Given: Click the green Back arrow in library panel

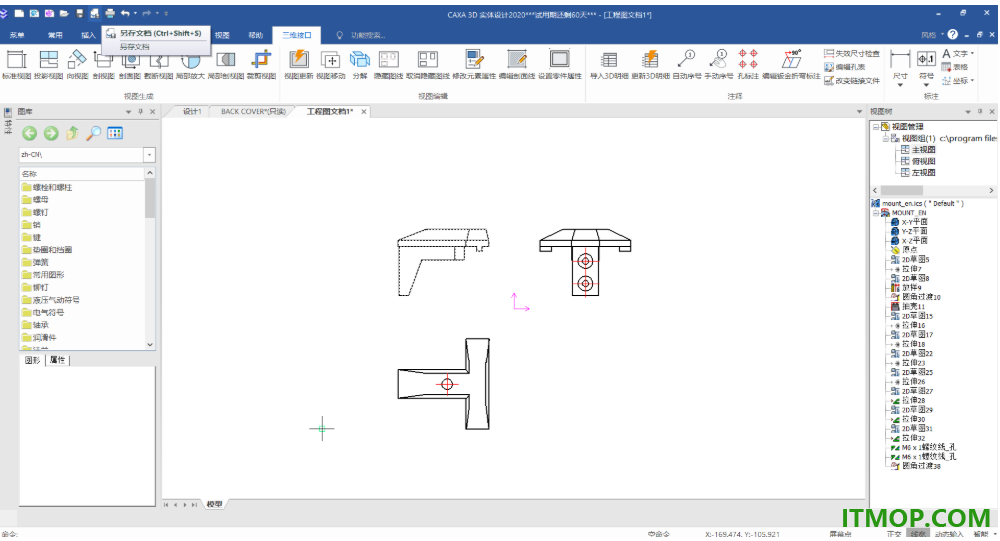Looking at the screenshot, I should point(29,133).
